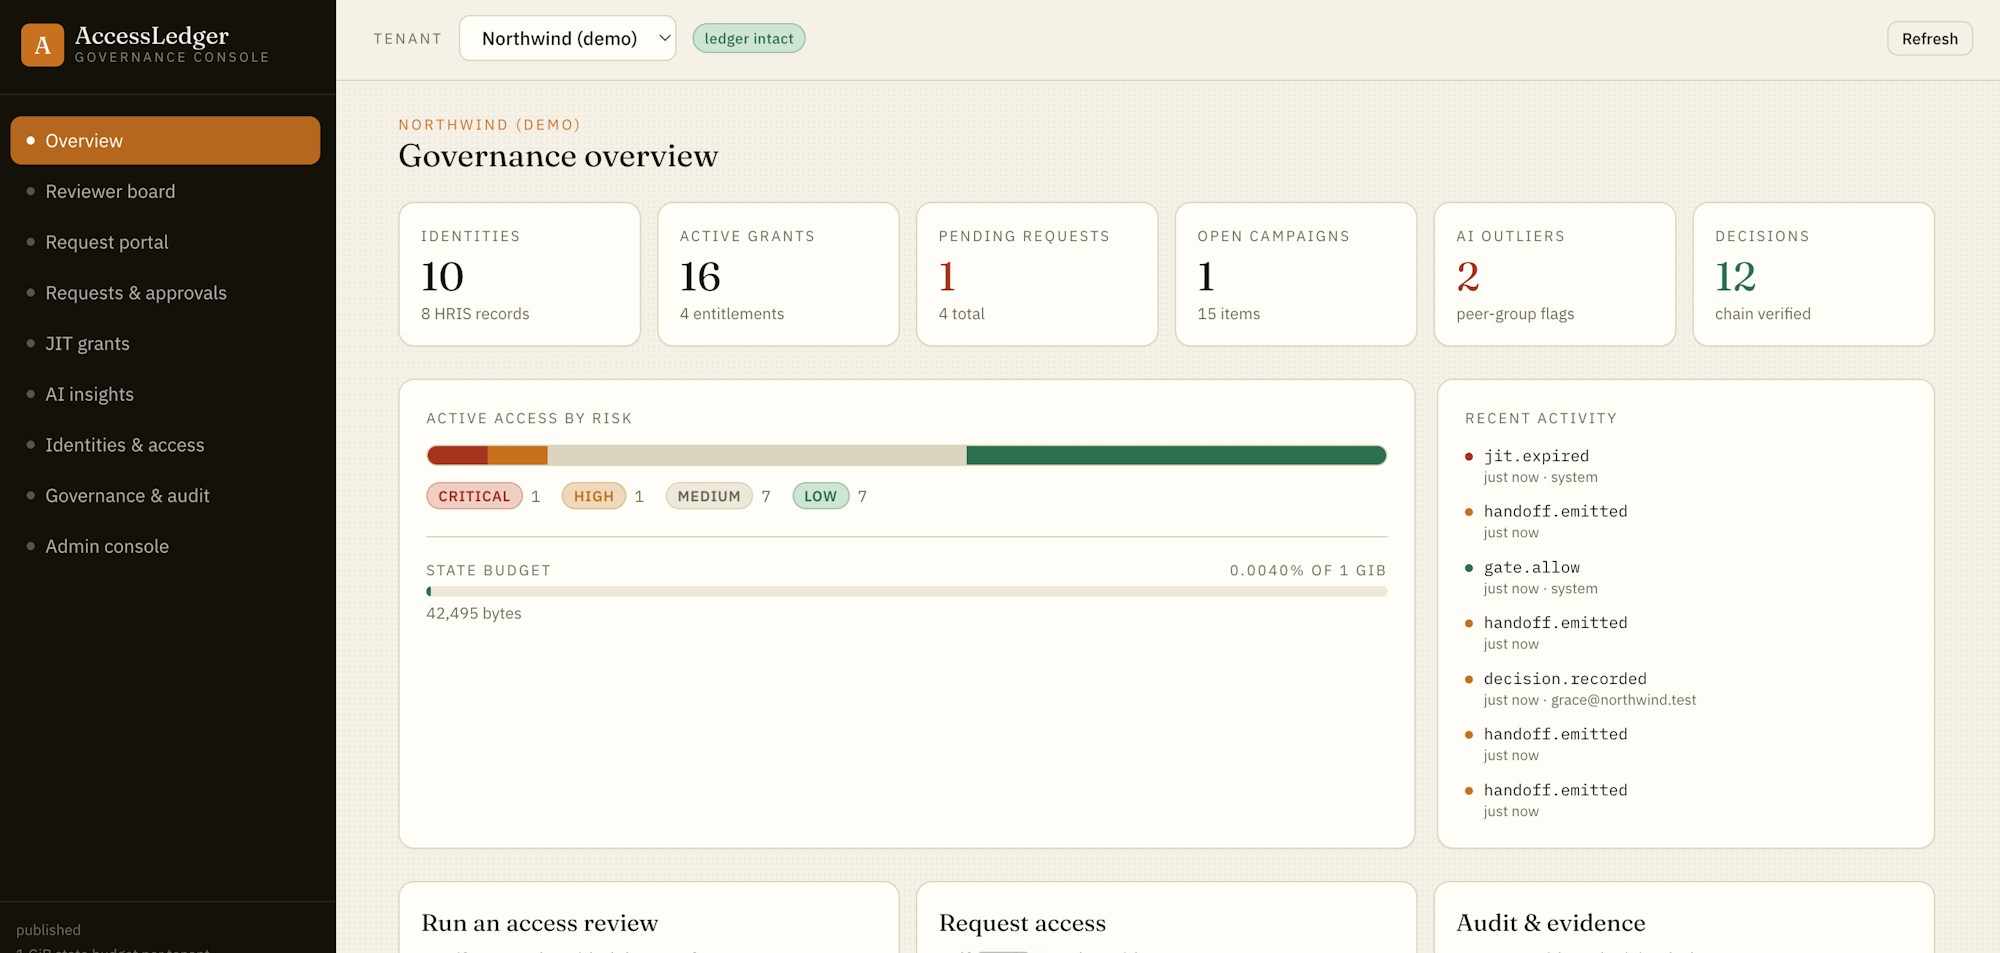Open the Request portal
2000x953 pixels.
[165, 242]
